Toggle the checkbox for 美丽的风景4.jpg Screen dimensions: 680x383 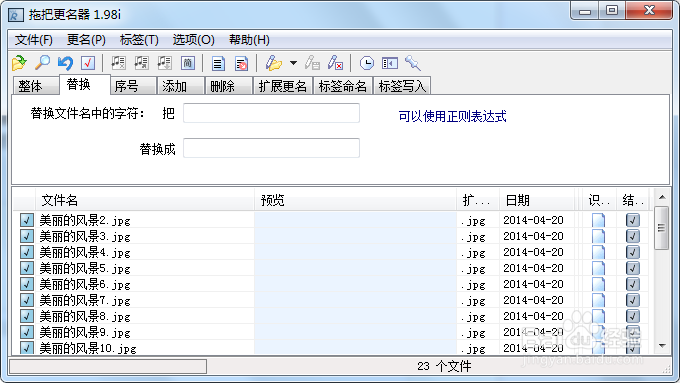click(26, 252)
